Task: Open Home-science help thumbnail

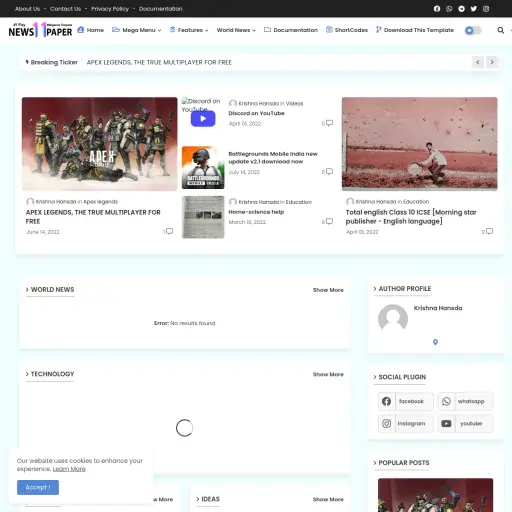Action: click(x=203, y=217)
